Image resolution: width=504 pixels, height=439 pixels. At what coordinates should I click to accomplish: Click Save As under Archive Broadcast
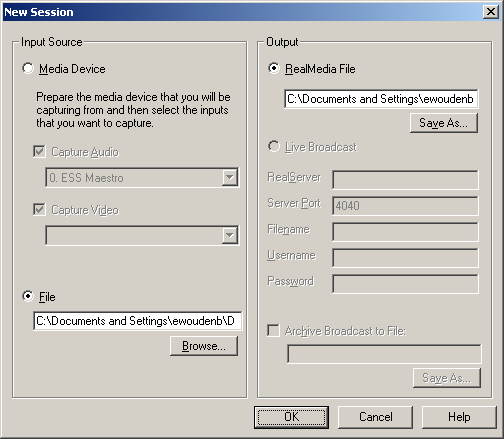click(x=447, y=378)
